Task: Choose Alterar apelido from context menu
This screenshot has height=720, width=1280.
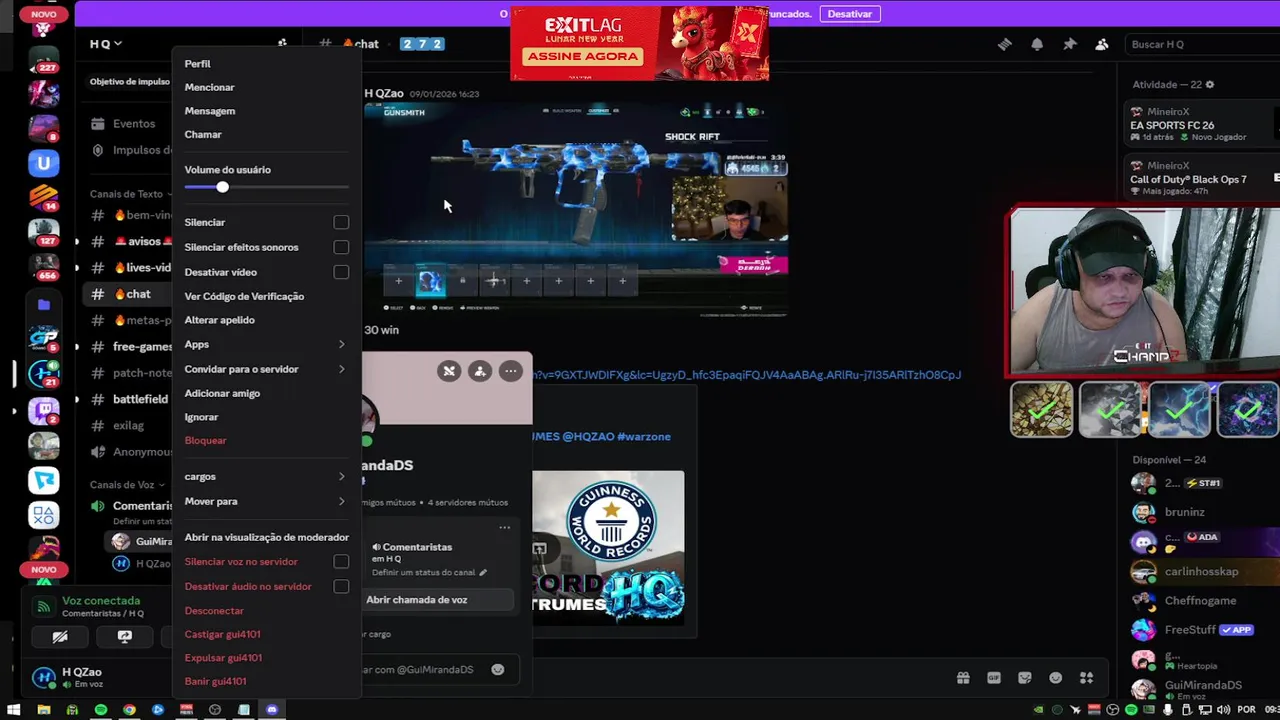Action: (219, 320)
